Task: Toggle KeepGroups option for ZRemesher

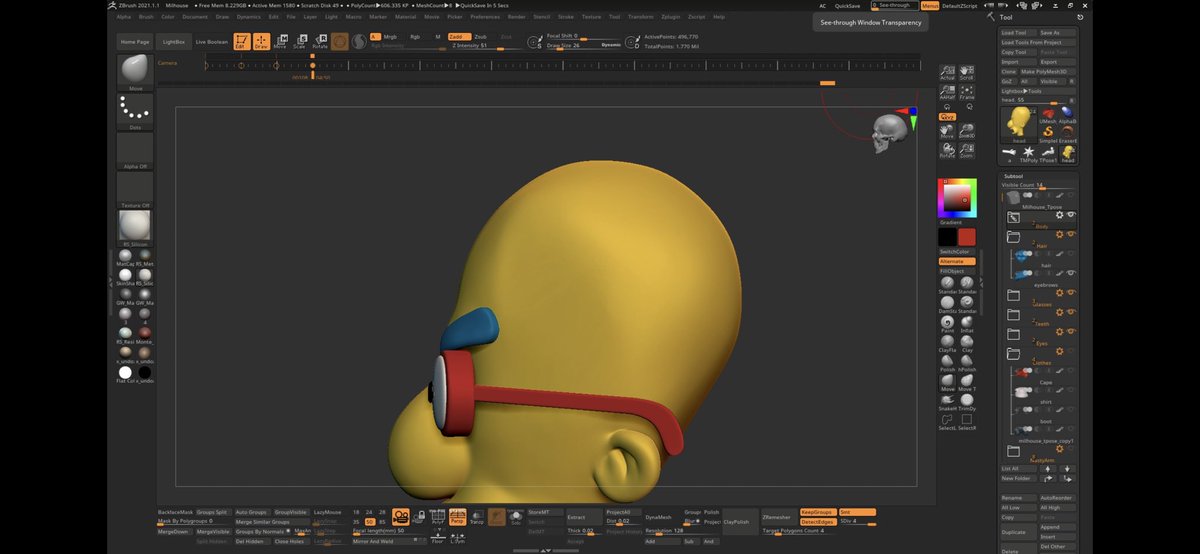Action: point(817,512)
